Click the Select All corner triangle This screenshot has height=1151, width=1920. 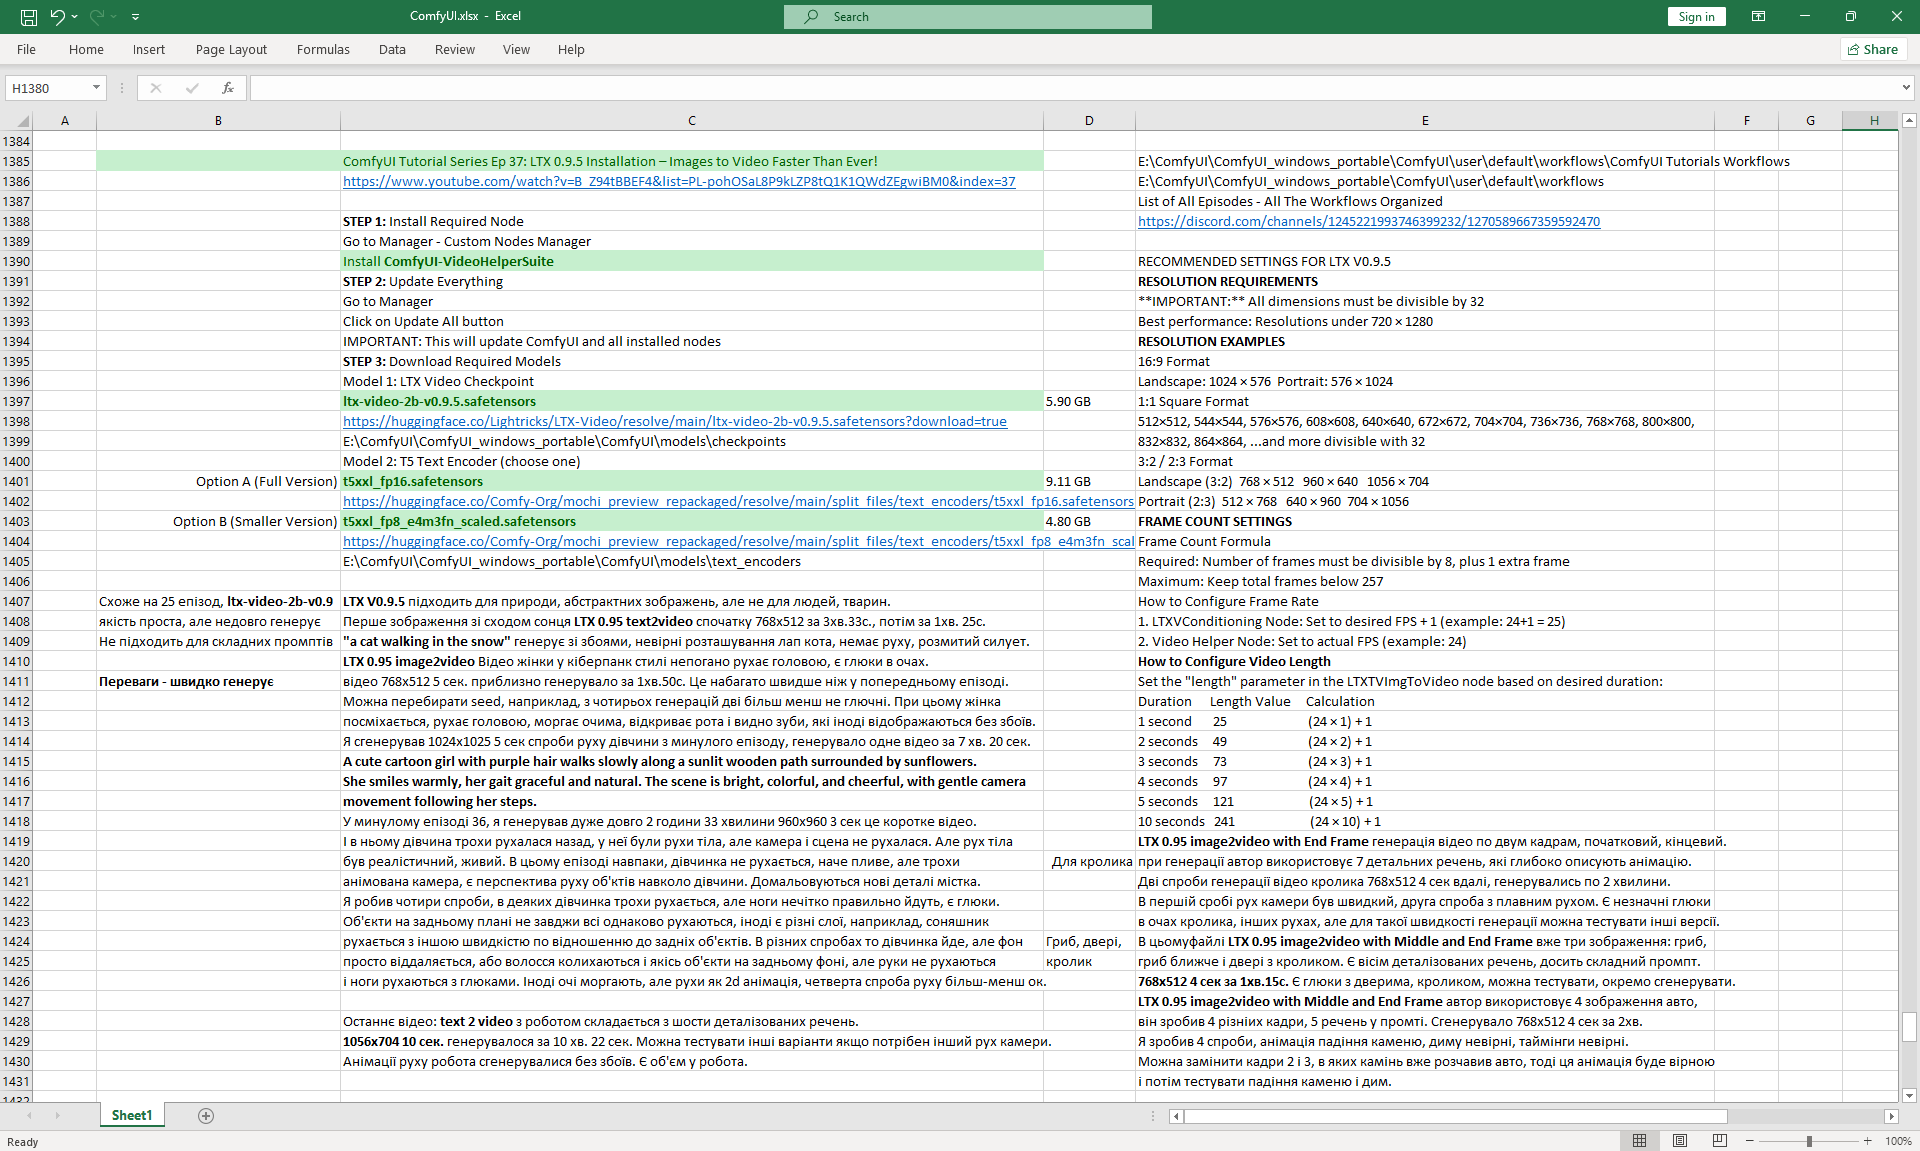click(x=22, y=121)
